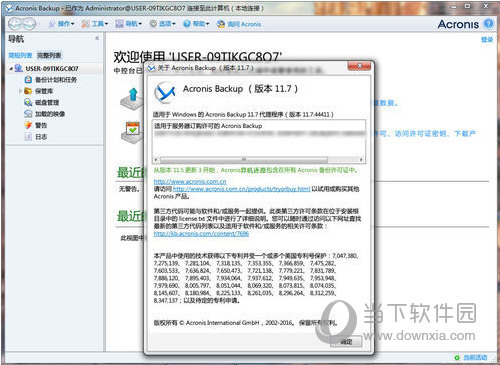500x365 pixels.
Task: Open the 操作 (Actions) menu
Action: tap(62, 24)
